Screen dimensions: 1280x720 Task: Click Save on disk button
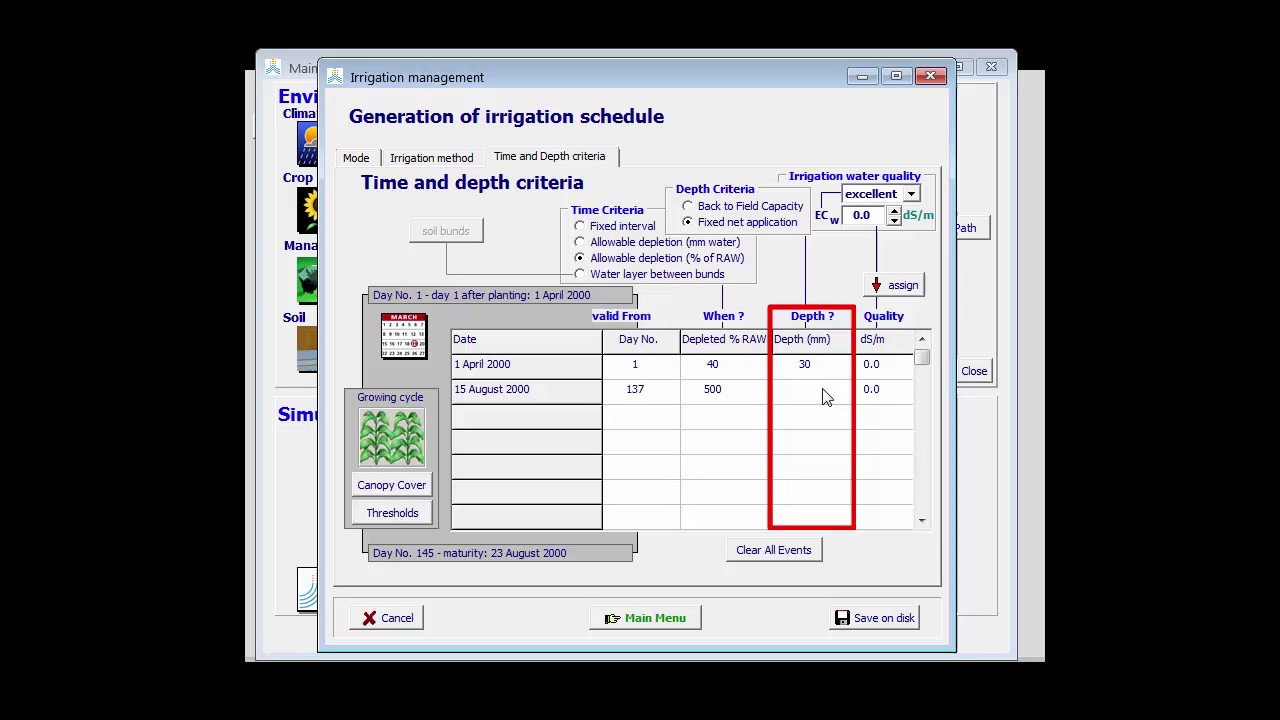[875, 618]
